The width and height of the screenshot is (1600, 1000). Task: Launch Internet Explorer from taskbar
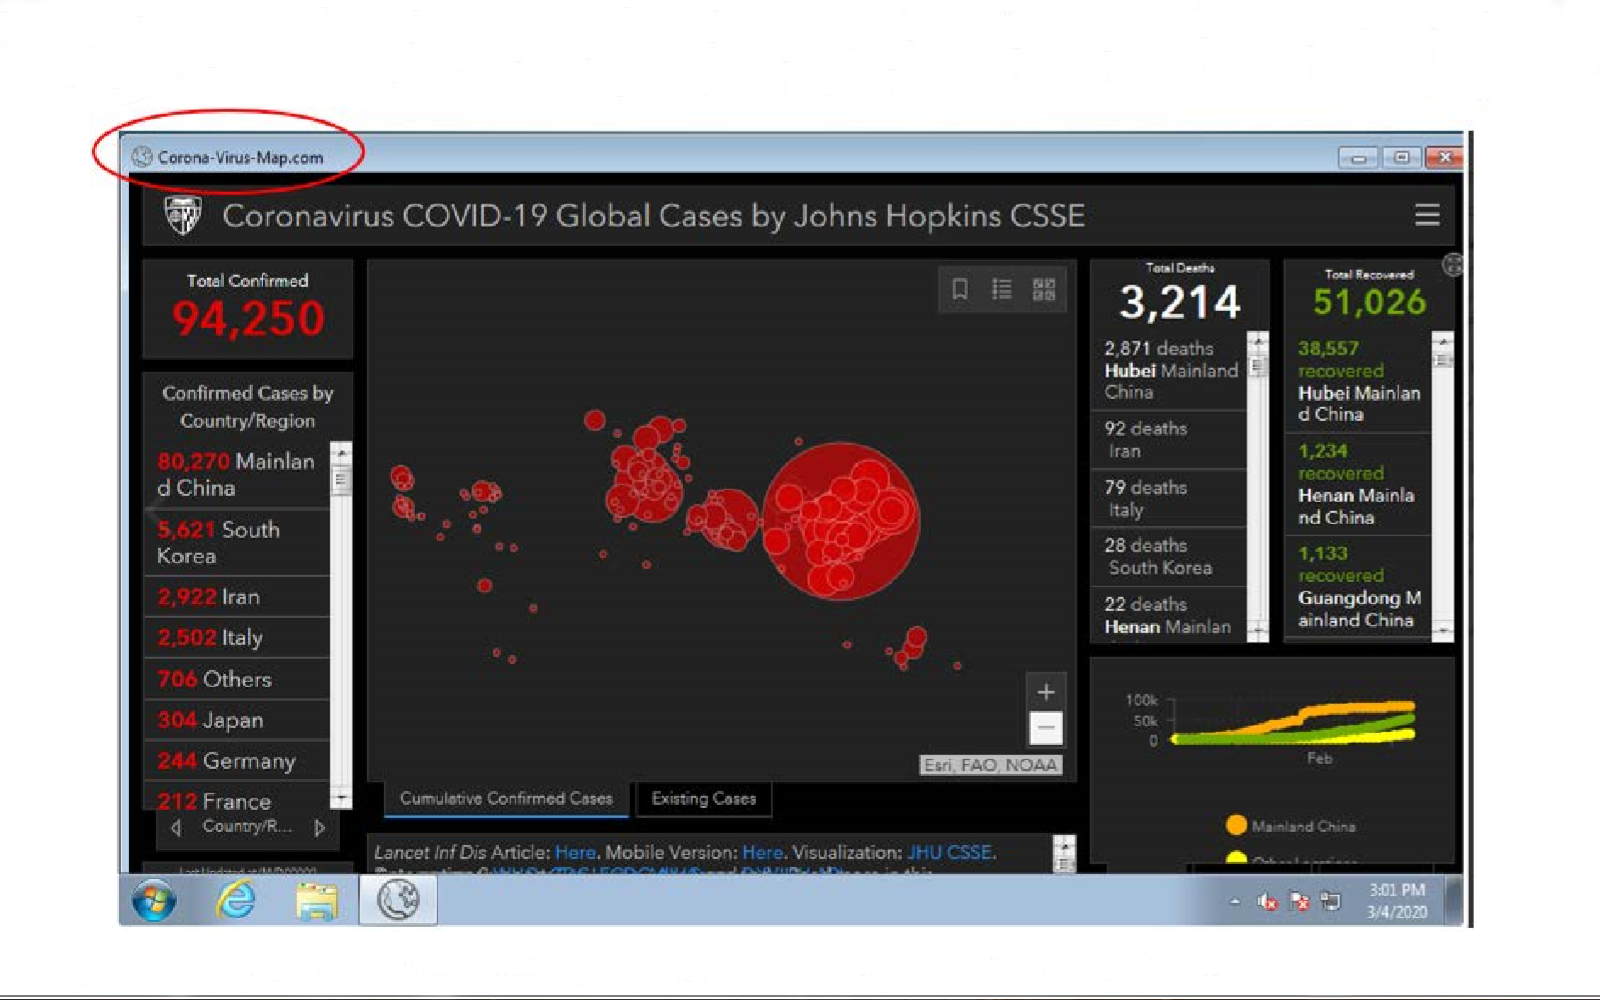(x=236, y=901)
